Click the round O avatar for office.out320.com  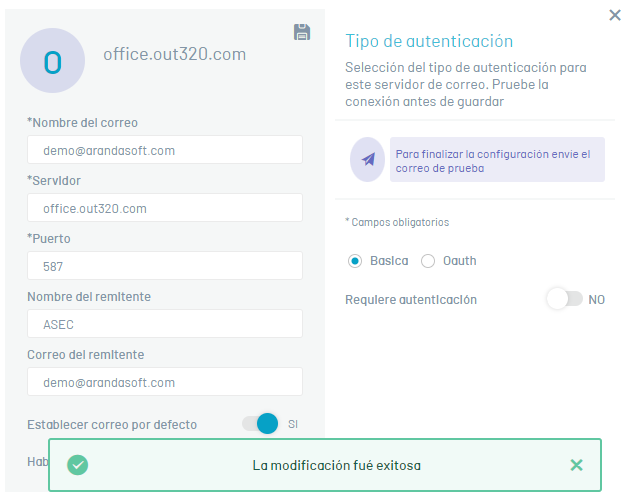53,61
